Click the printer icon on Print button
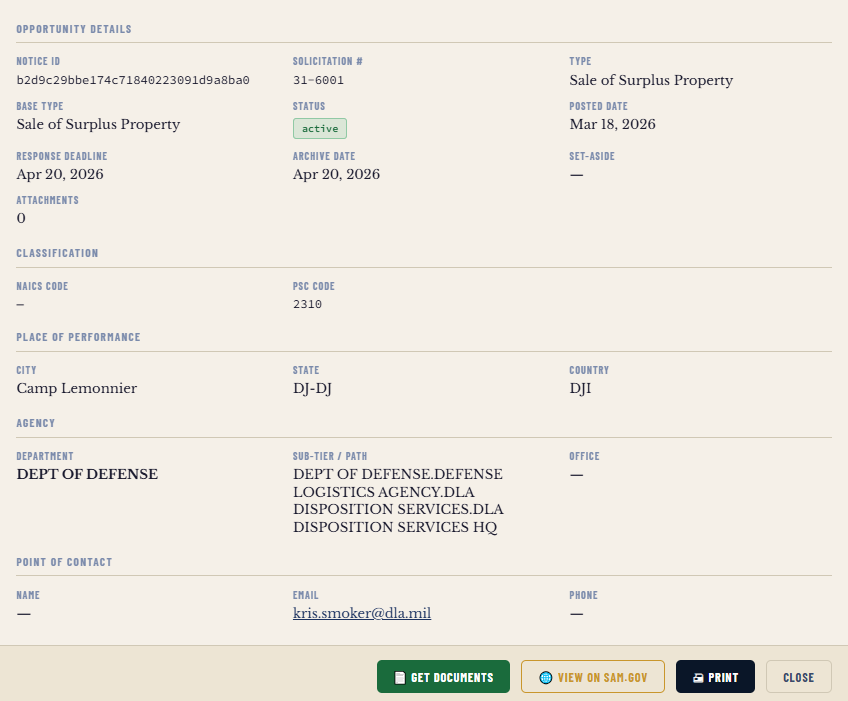 [698, 678]
